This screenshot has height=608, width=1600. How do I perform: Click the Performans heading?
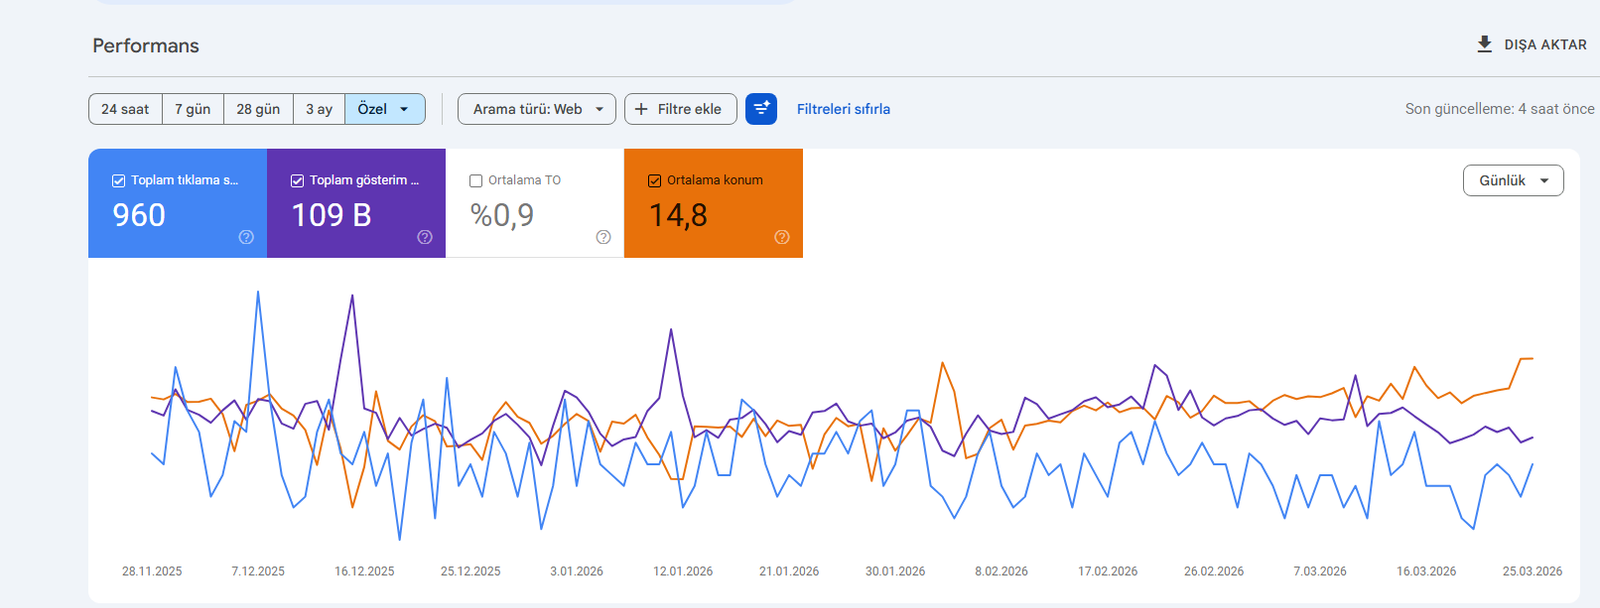pyautogui.click(x=146, y=46)
